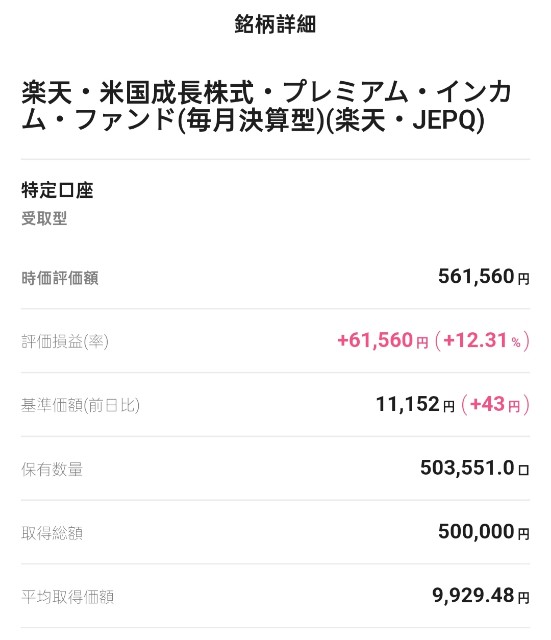Image resolution: width=551 pixels, height=640 pixels.
Task: Click the 円 unit next to 561,560
Action: click(x=524, y=279)
